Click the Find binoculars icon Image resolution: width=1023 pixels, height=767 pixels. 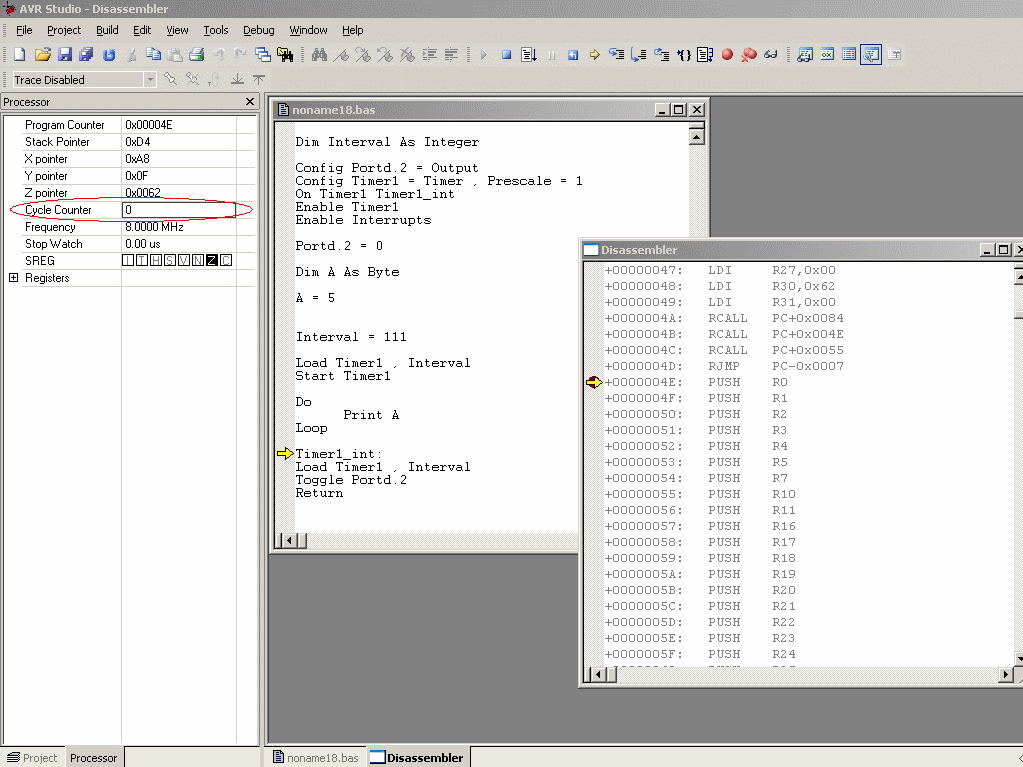(320, 55)
